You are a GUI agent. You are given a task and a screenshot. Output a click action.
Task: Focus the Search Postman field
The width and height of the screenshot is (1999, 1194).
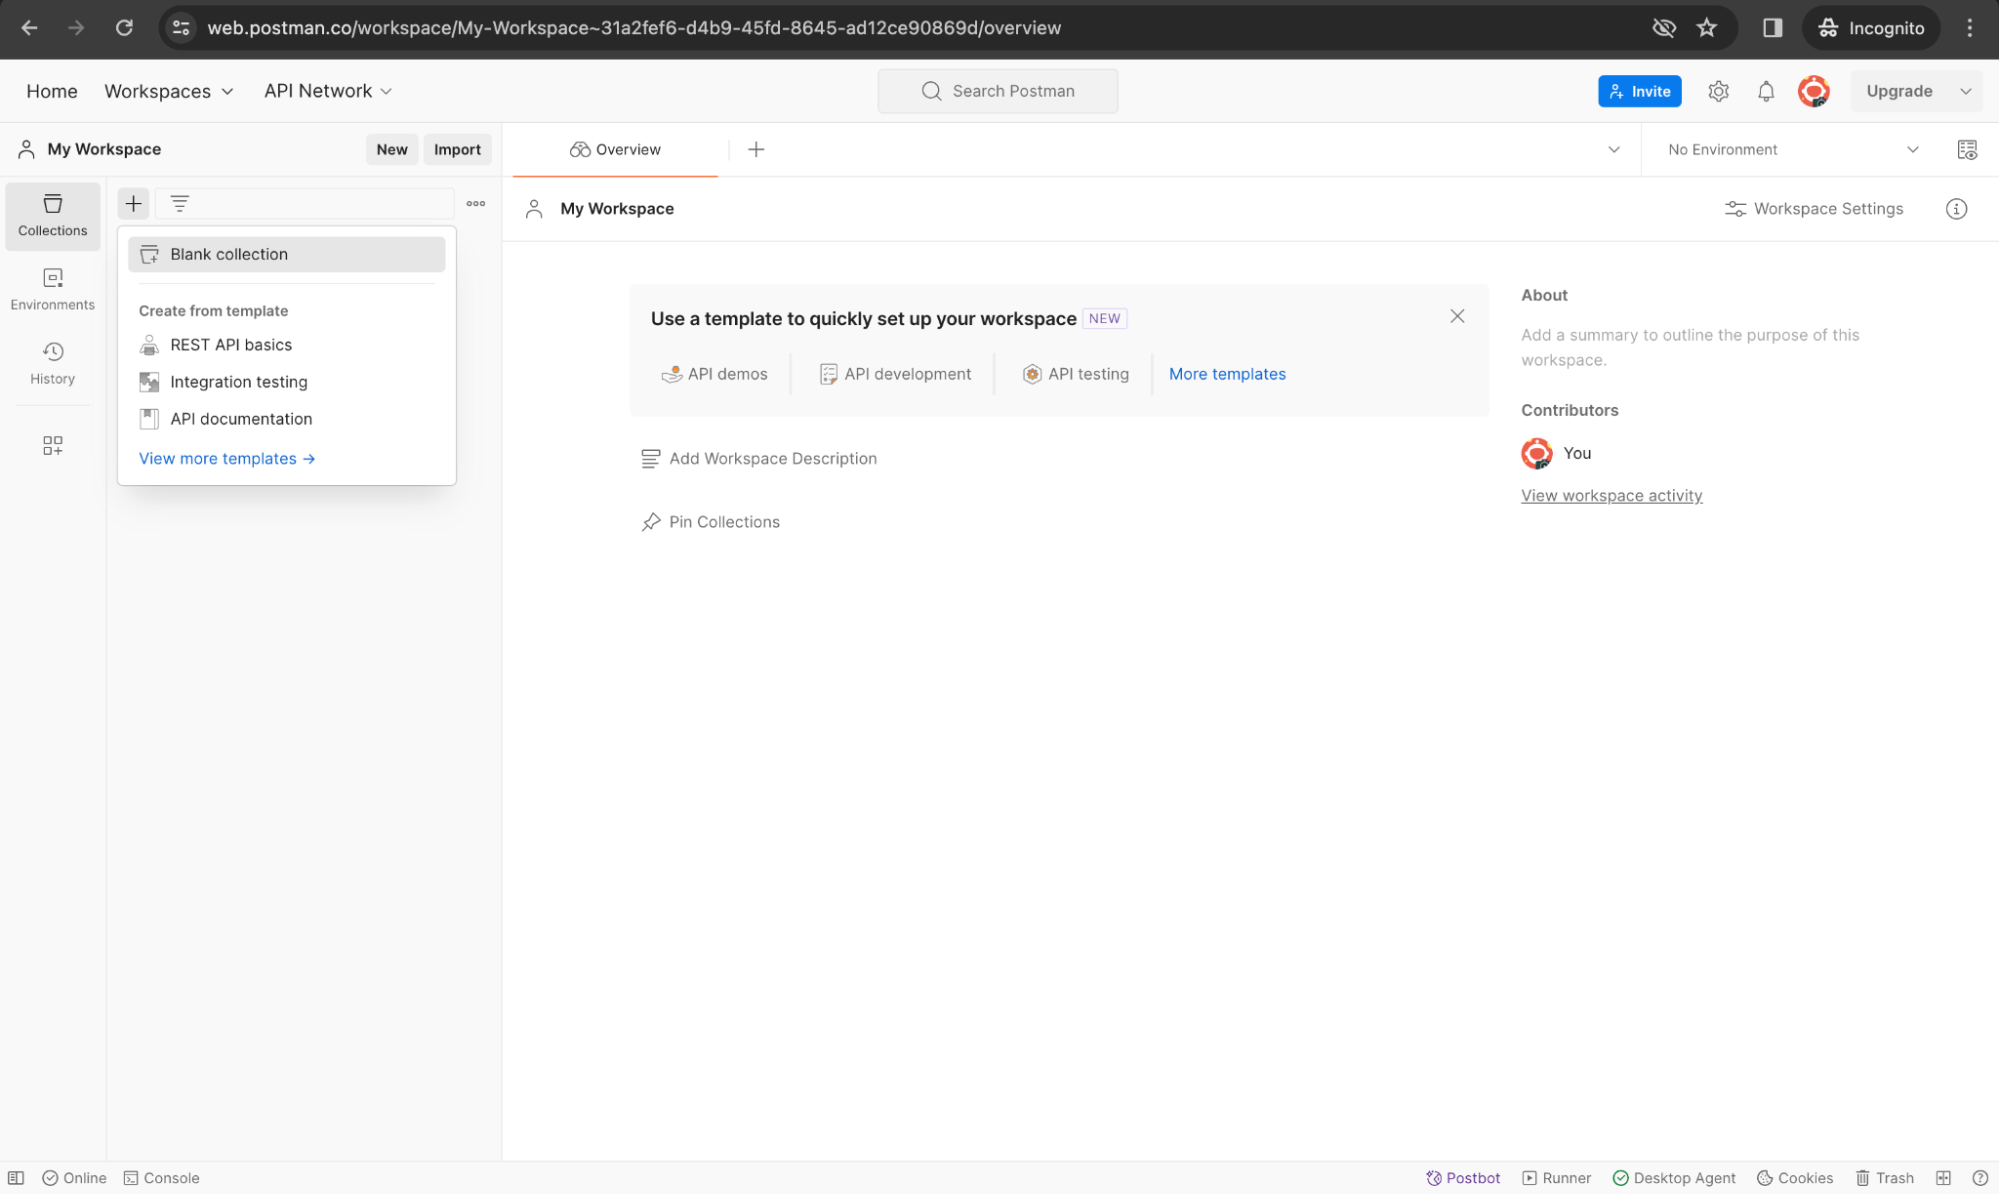[x=997, y=91]
